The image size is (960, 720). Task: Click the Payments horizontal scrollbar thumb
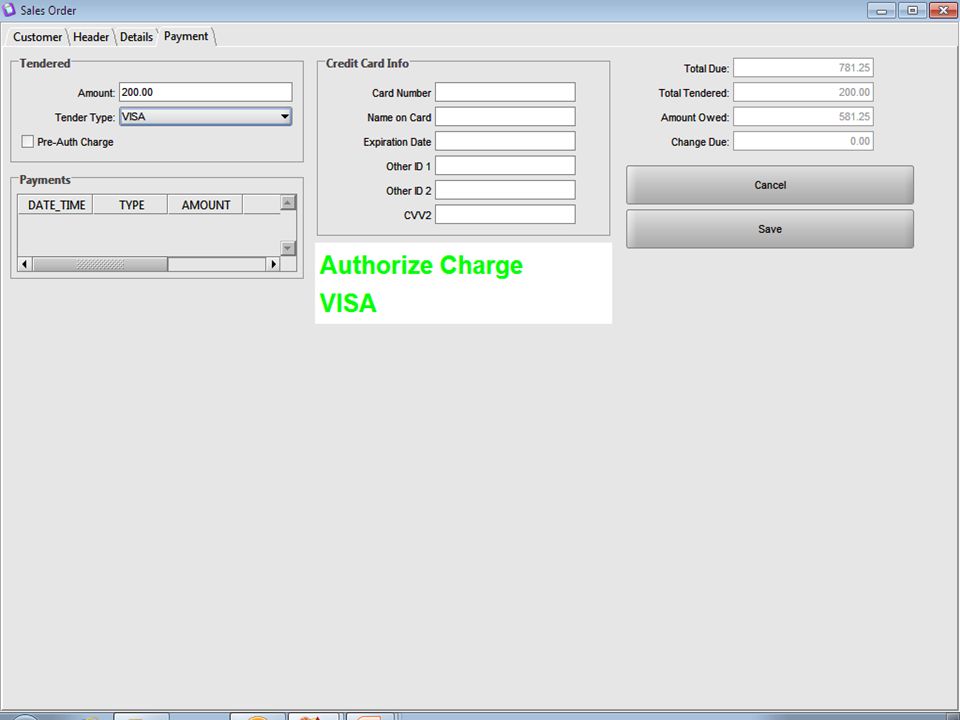[100, 264]
